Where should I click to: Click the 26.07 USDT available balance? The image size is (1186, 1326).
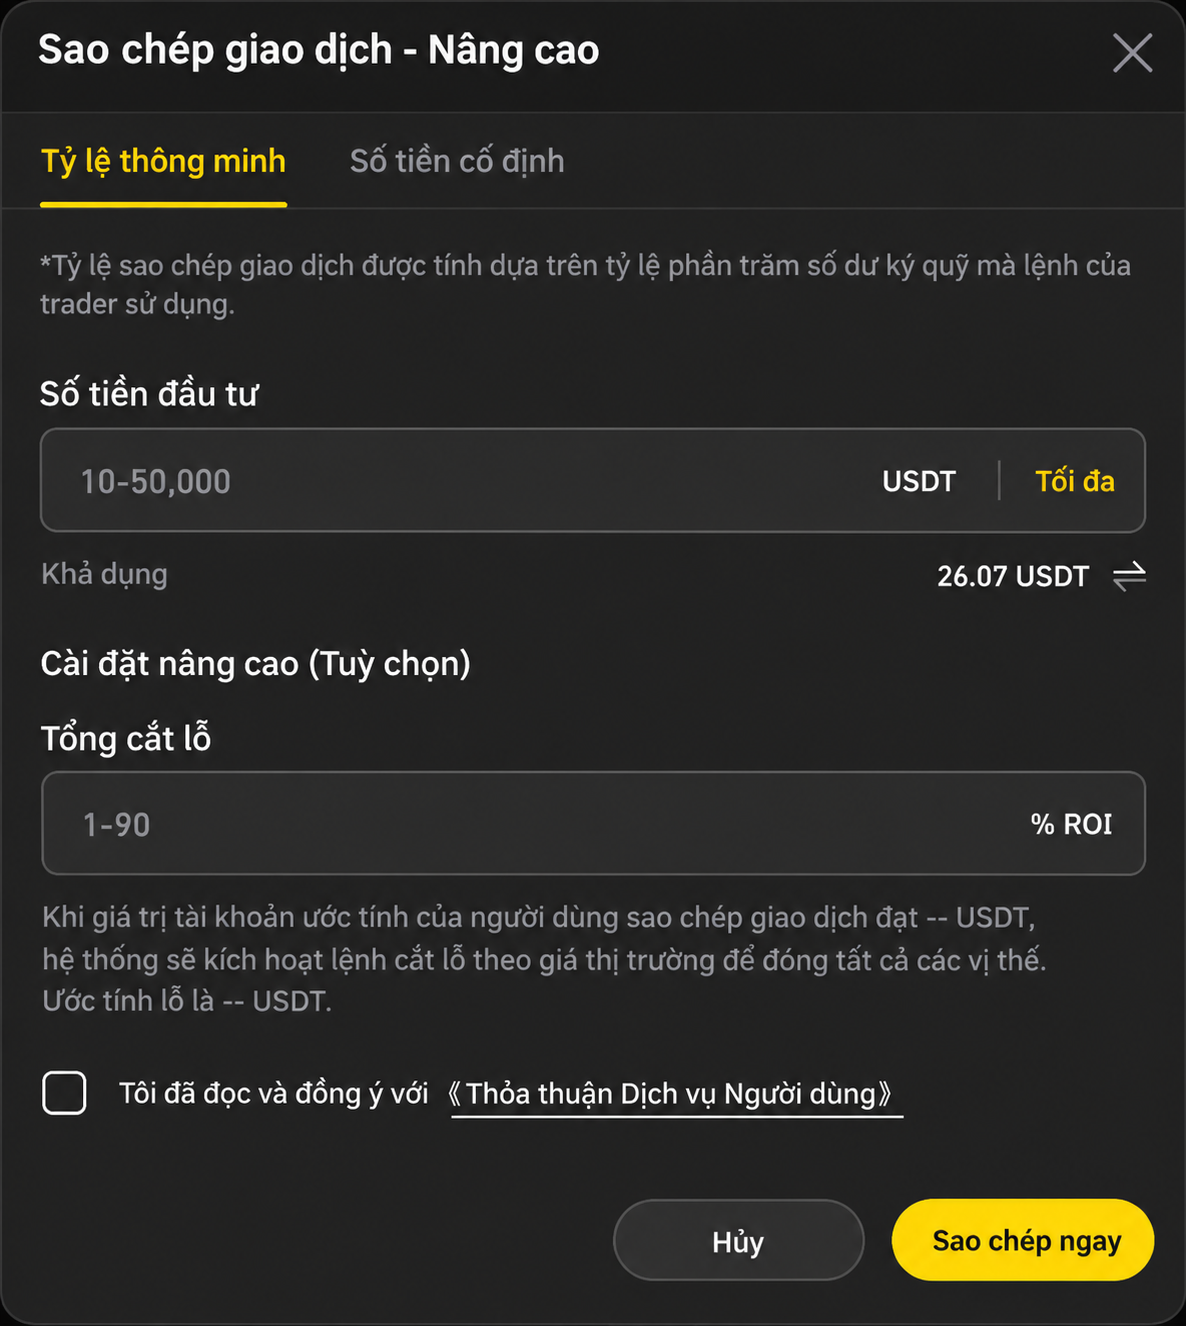[x=1012, y=576]
